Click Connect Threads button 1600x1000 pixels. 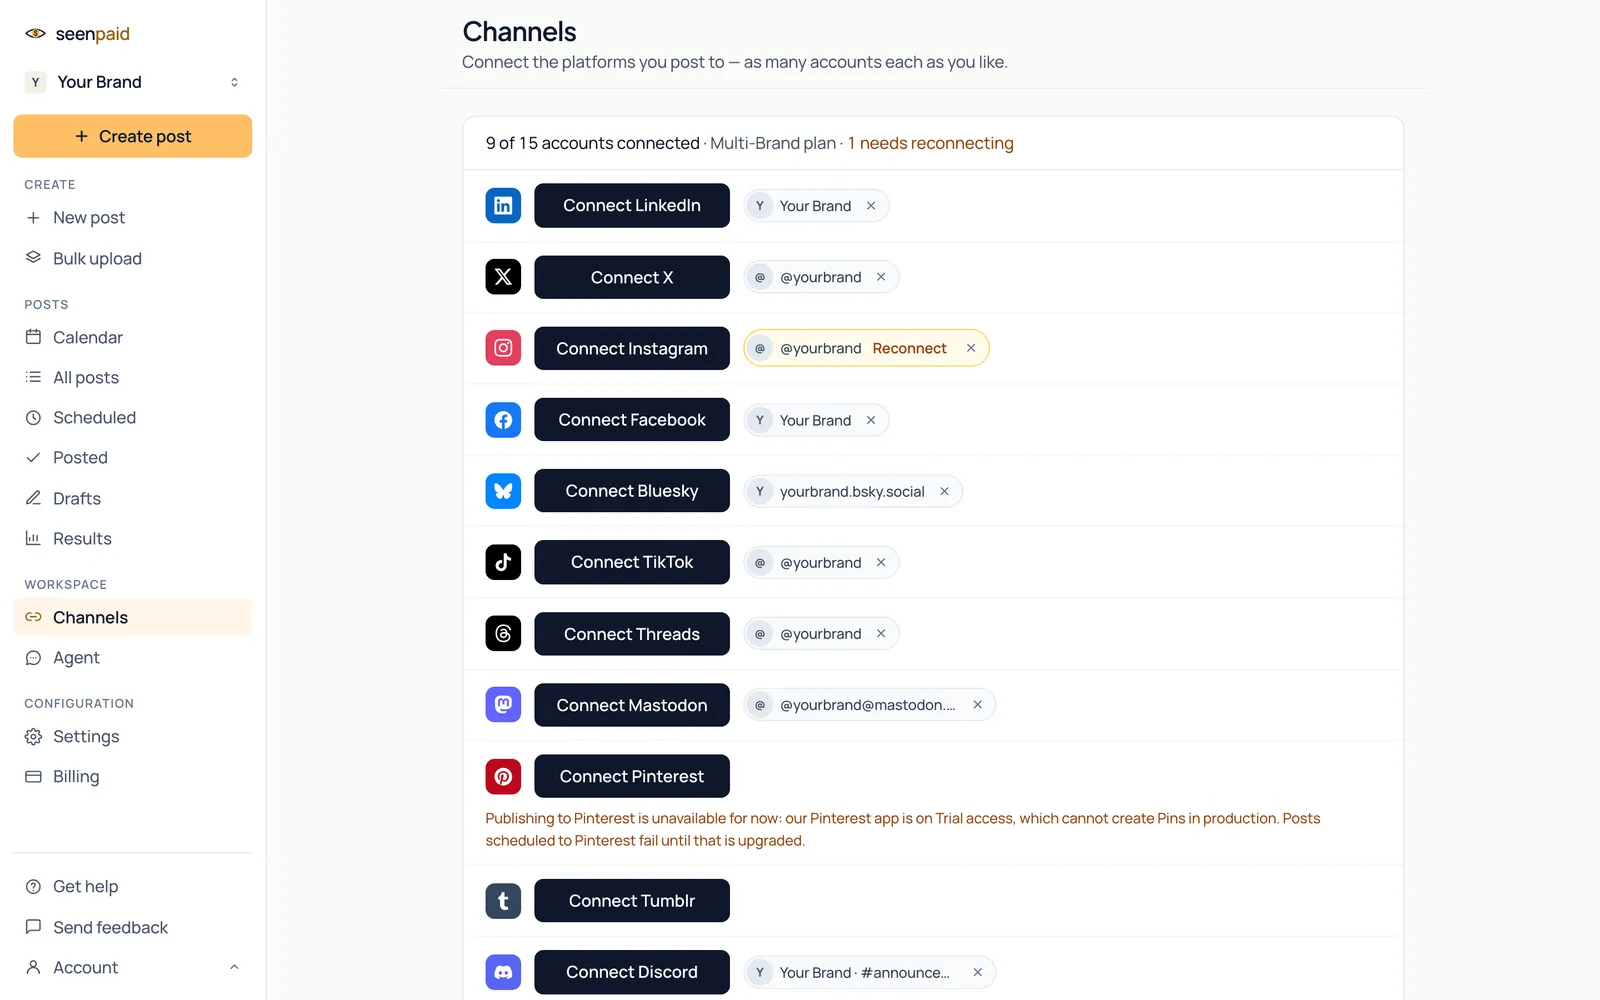click(632, 634)
